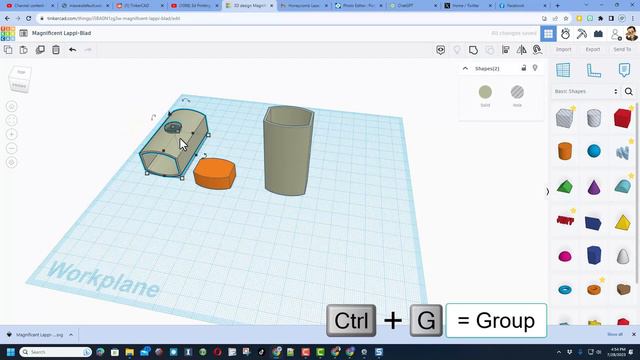Open the Sim Lab apple icon
Image resolution: width=640 pixels, height=360 pixels.
tap(565, 34)
